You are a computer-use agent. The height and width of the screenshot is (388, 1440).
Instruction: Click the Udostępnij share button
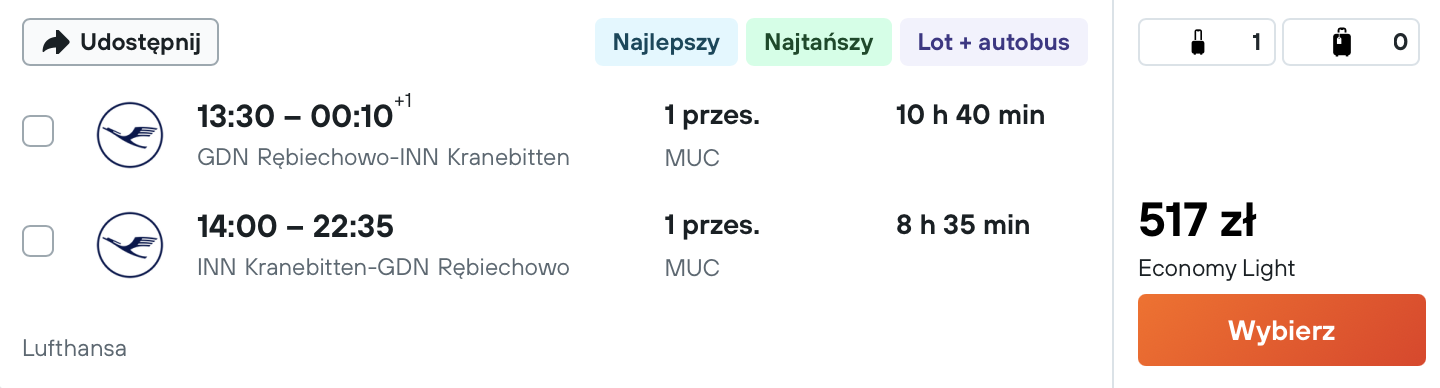pyautogui.click(x=120, y=42)
